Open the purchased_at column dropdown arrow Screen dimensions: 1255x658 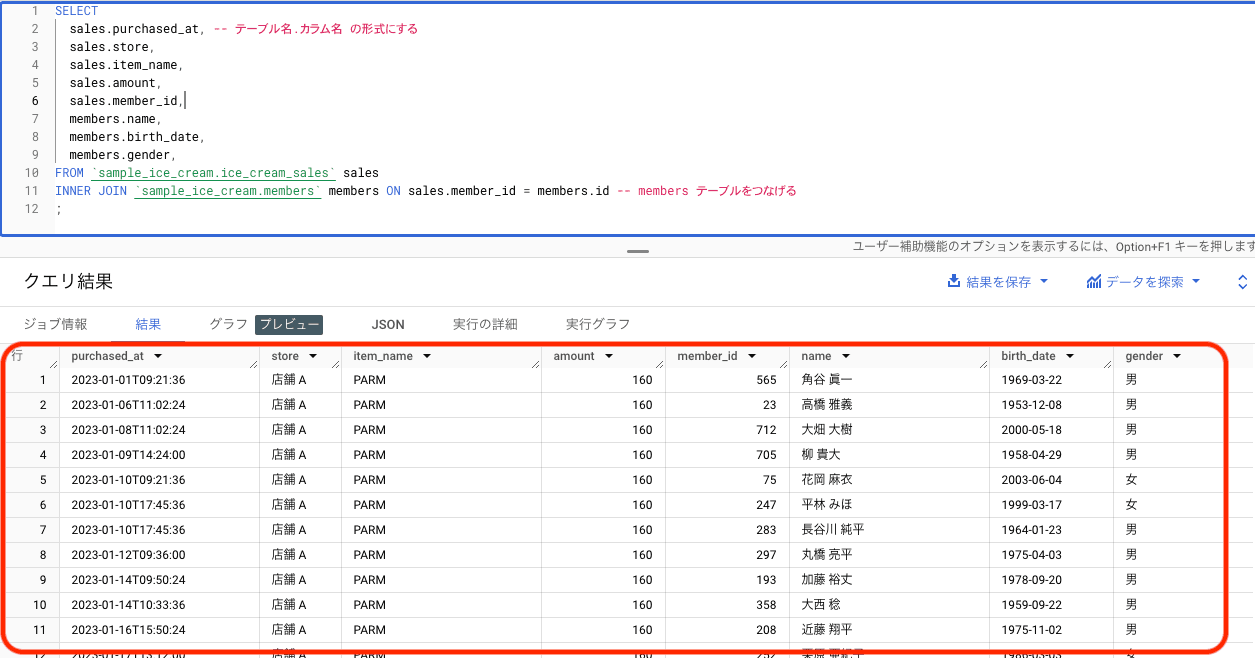(158, 356)
